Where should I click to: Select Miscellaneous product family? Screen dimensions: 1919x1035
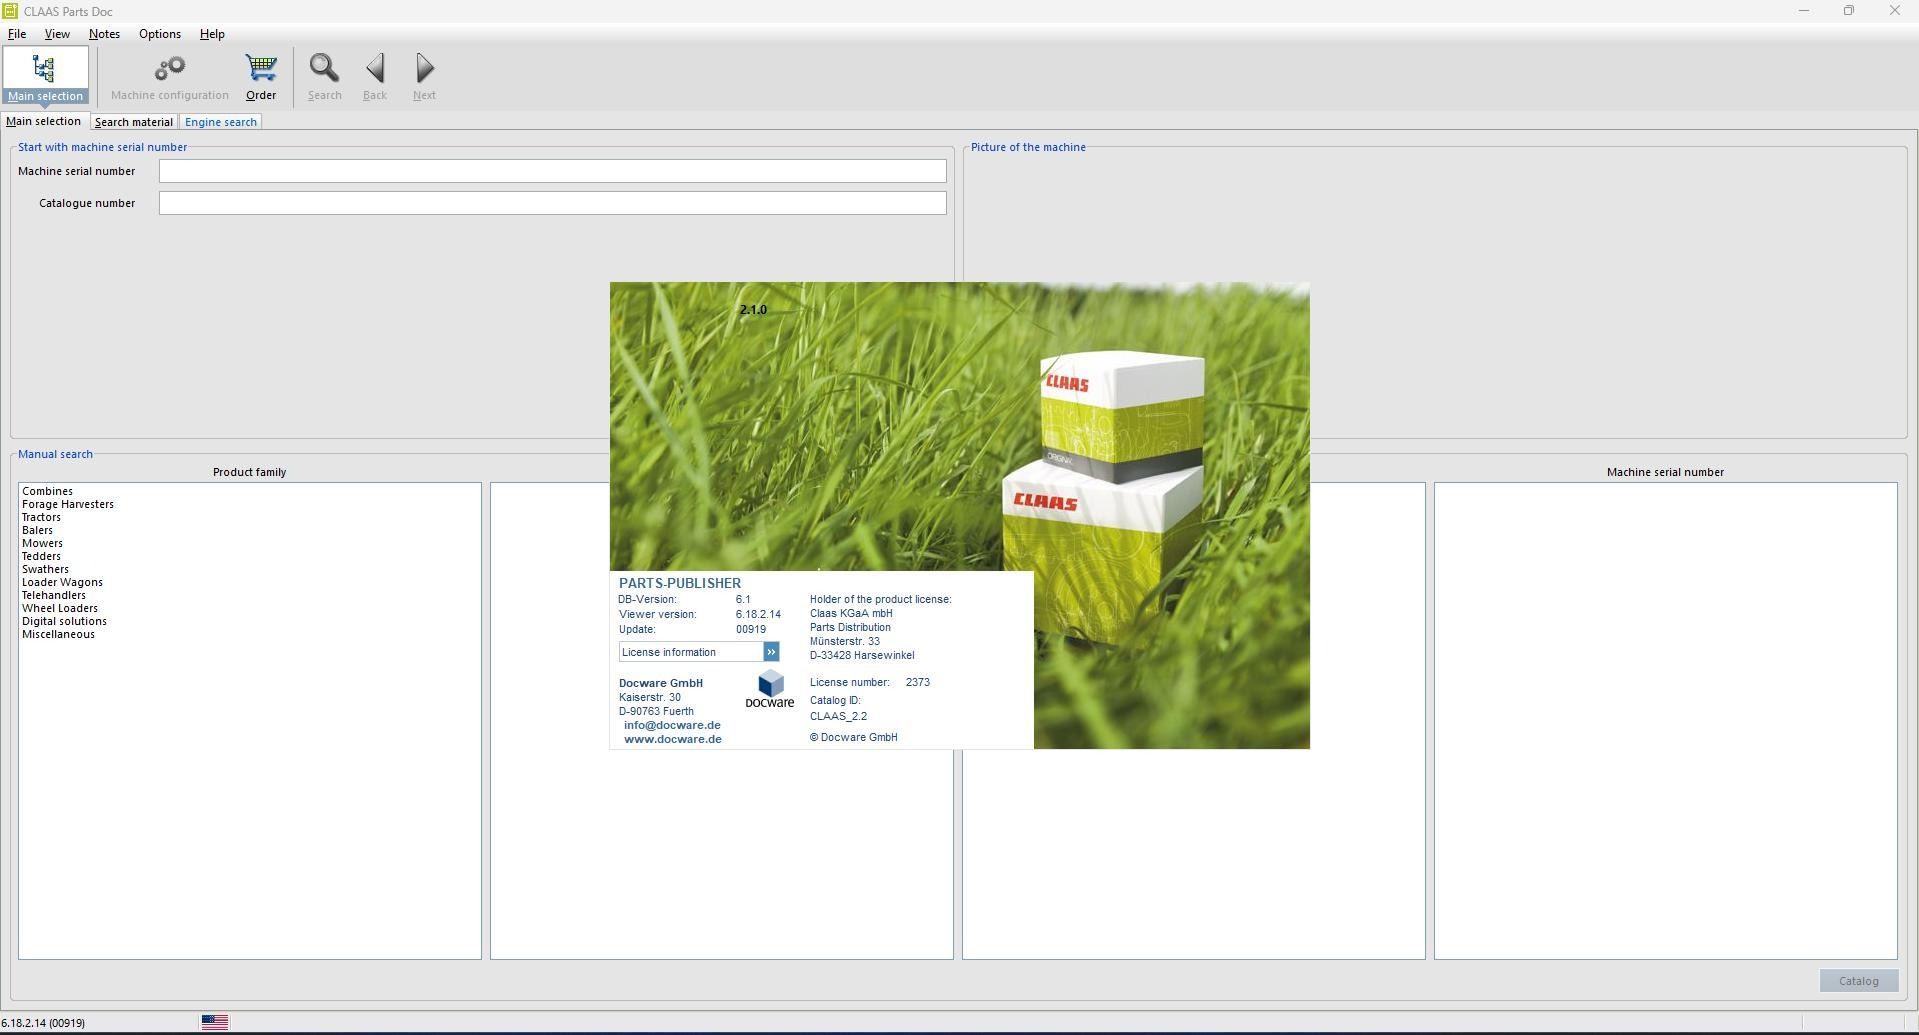tap(58, 634)
